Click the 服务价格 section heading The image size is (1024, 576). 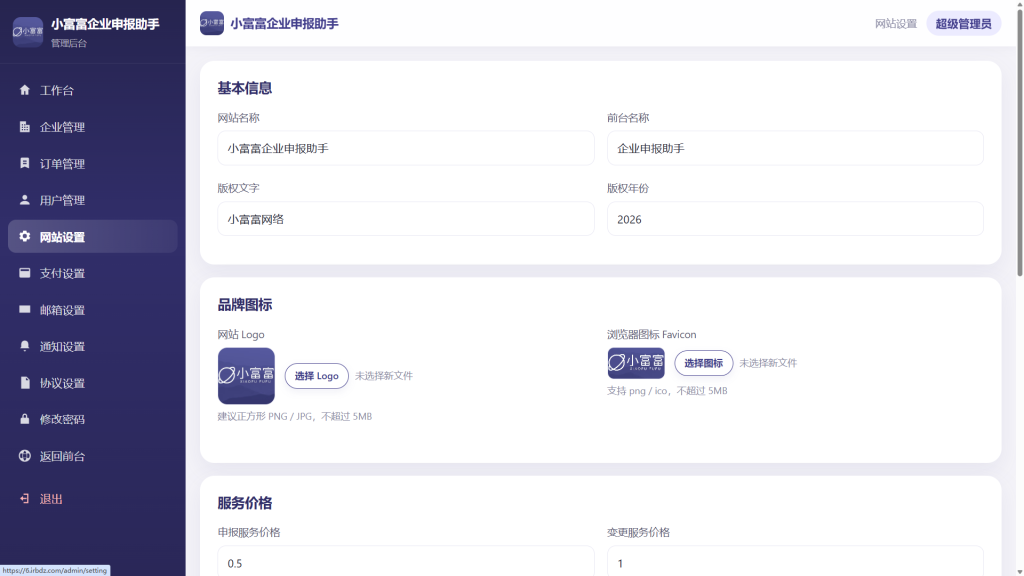245,504
